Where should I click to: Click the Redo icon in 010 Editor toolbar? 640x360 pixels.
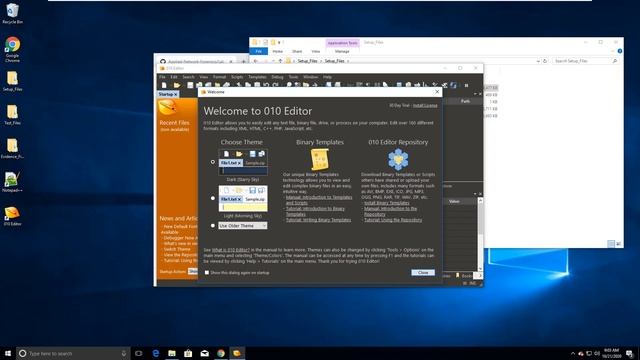pyautogui.click(x=276, y=85)
